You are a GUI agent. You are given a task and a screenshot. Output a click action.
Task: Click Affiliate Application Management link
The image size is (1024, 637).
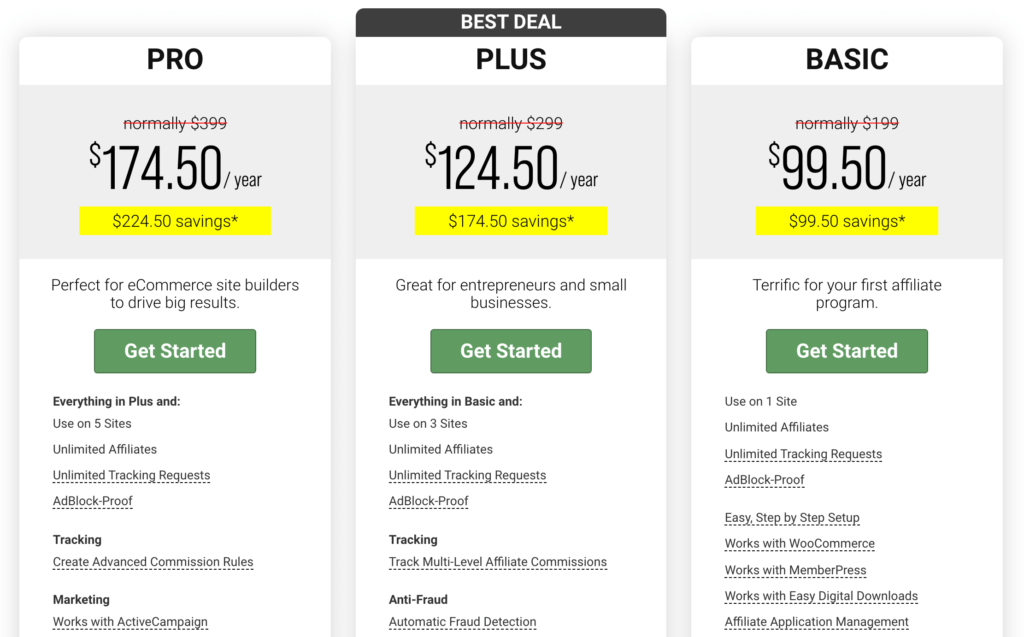[x=816, y=622]
